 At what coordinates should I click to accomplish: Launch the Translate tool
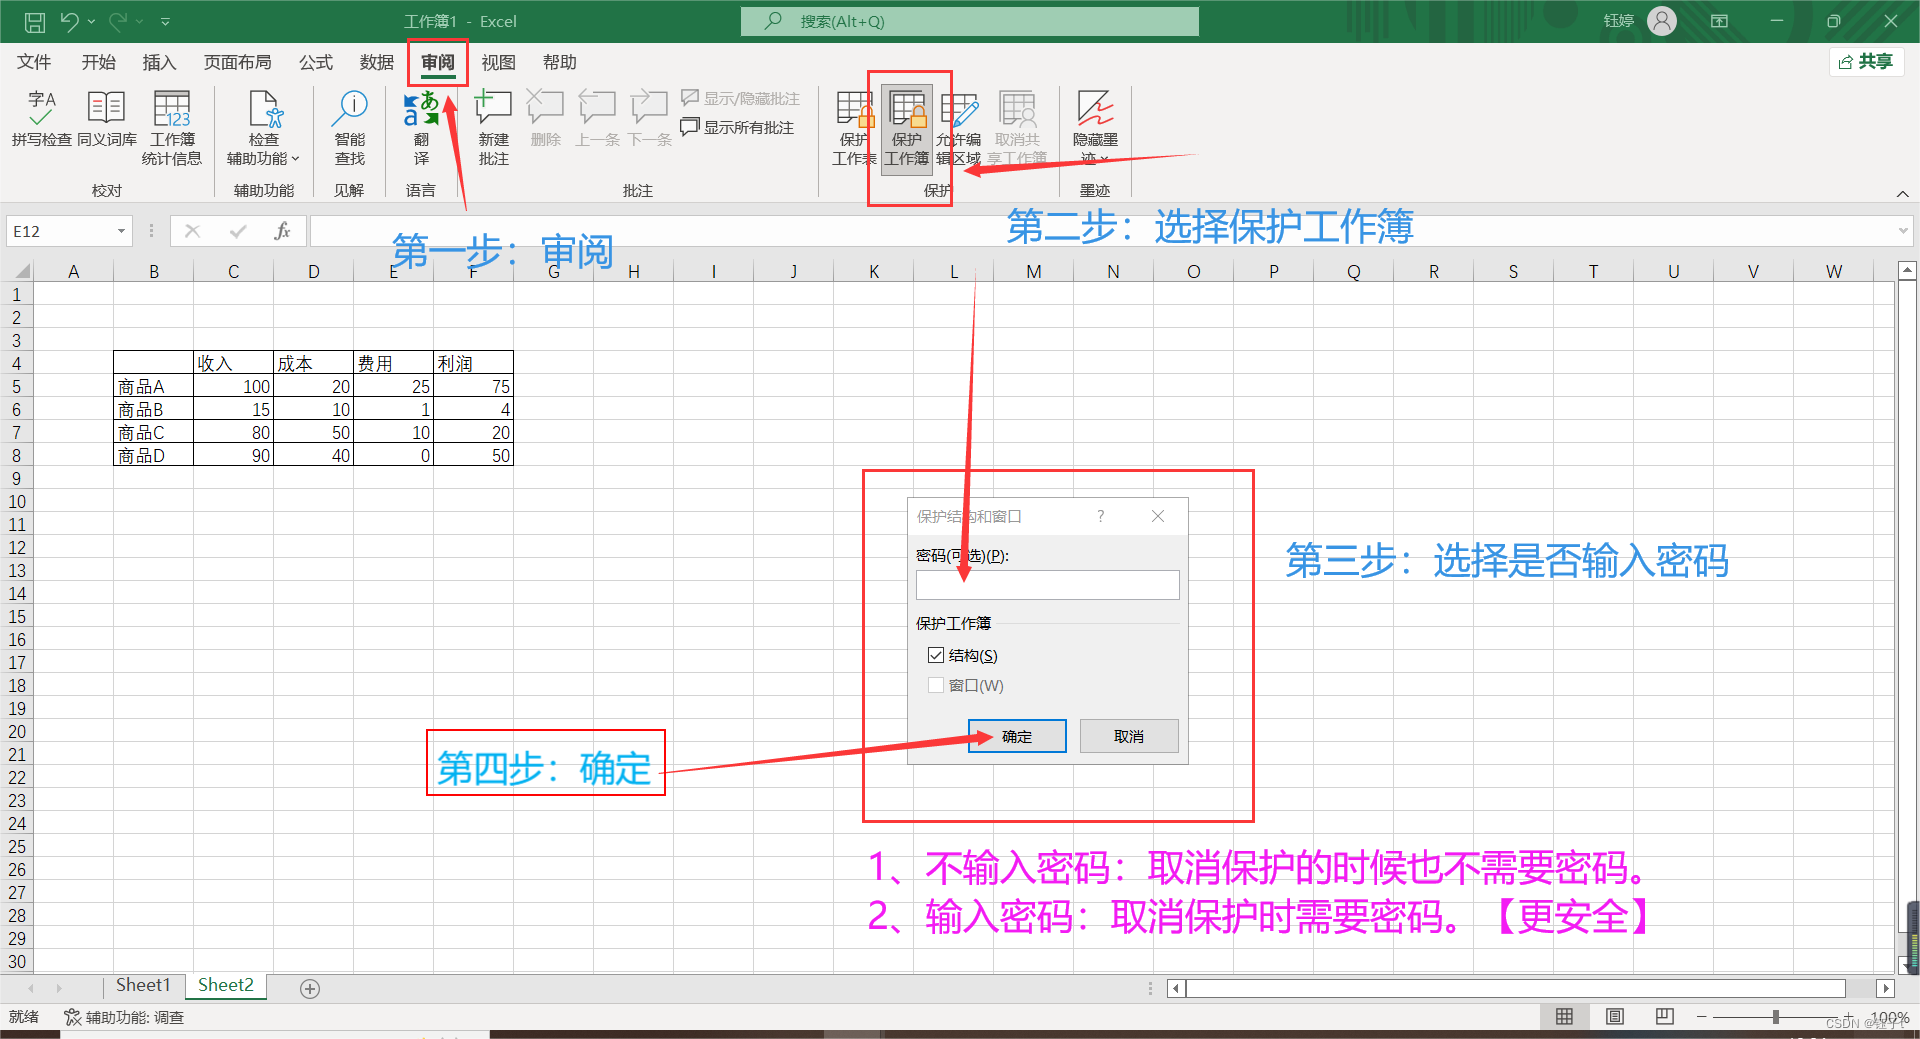click(x=421, y=128)
